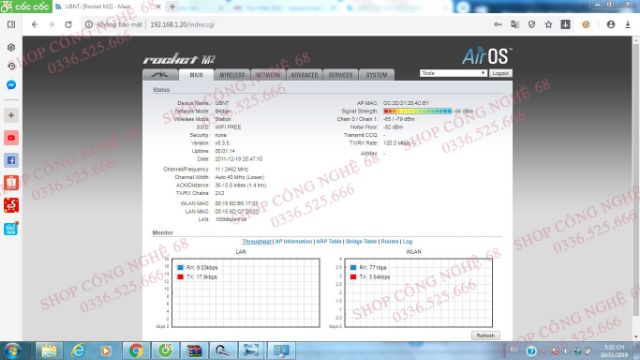The image size is (640, 360).
Task: Open Messenger in the sidebar
Action: pos(11,84)
